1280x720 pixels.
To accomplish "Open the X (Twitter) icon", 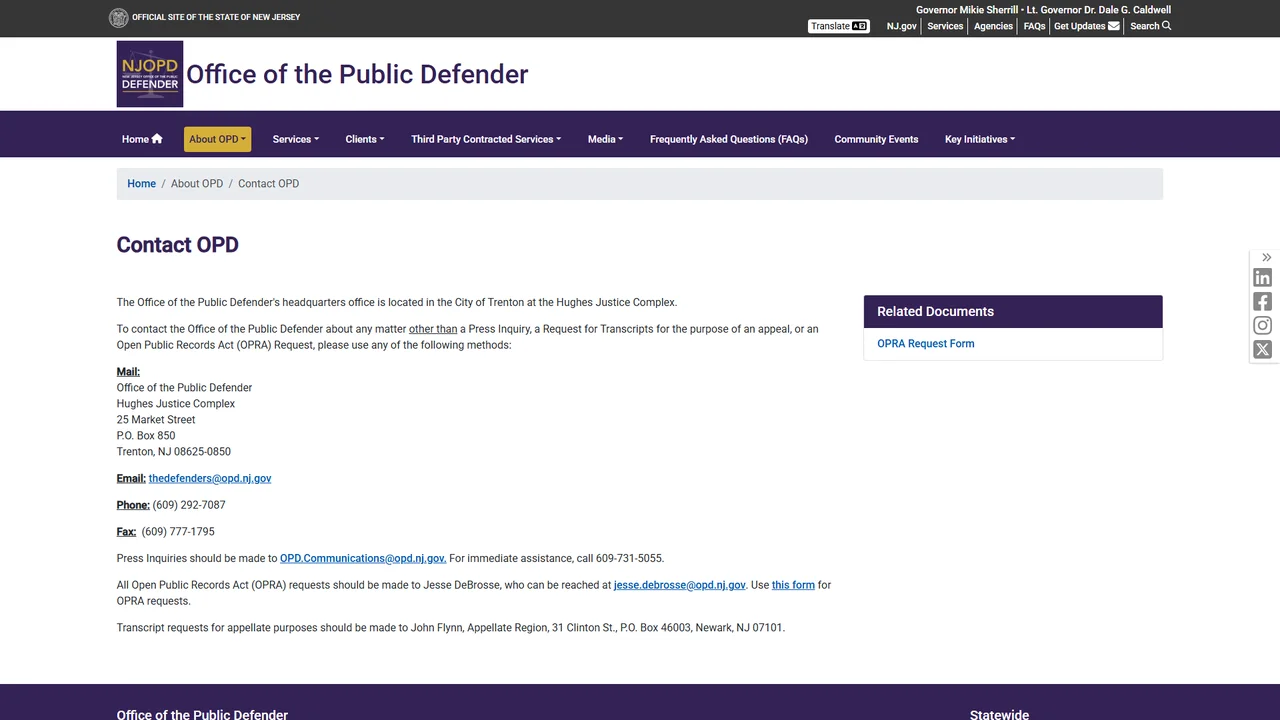I will [1263, 350].
